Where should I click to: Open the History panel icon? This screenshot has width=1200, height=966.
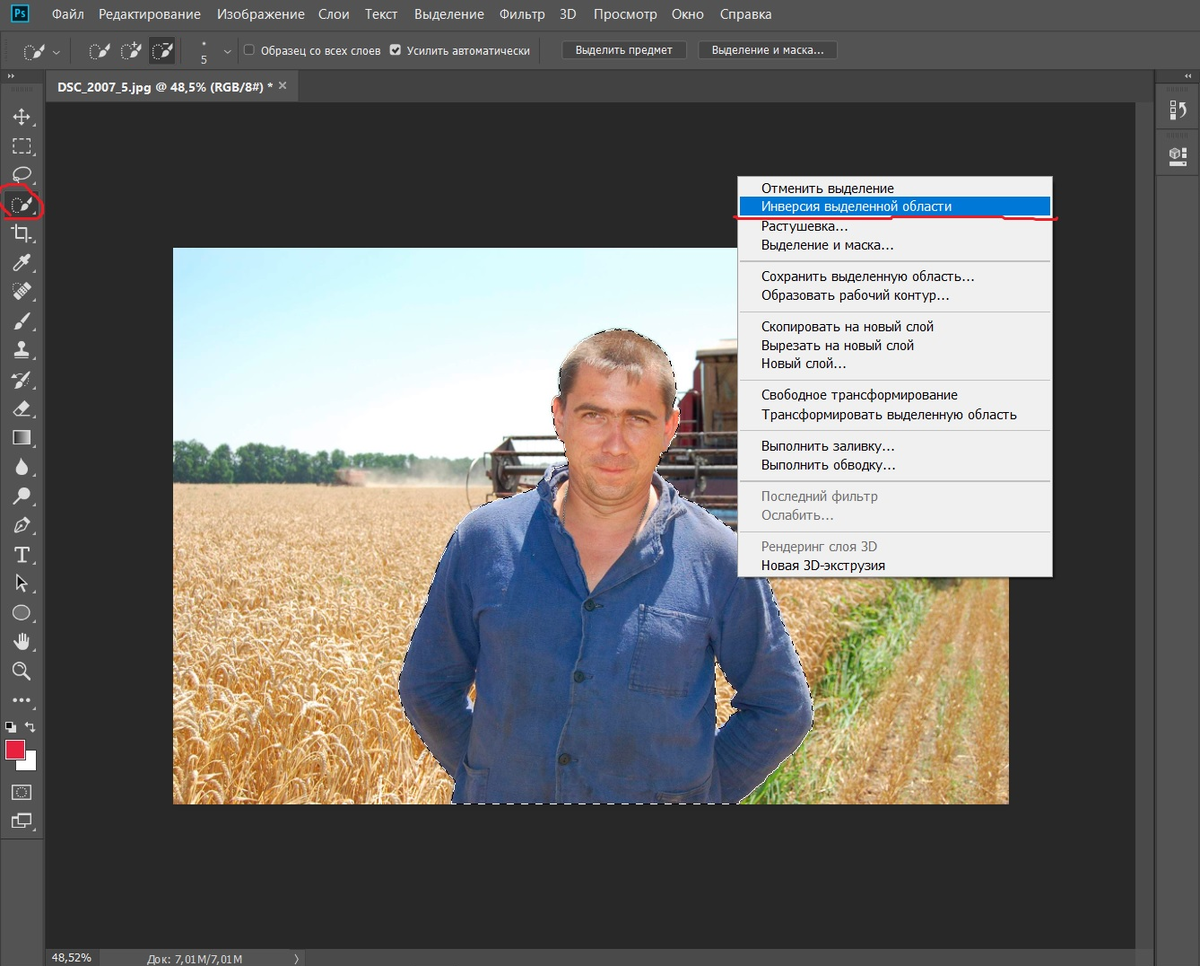(x=1177, y=111)
